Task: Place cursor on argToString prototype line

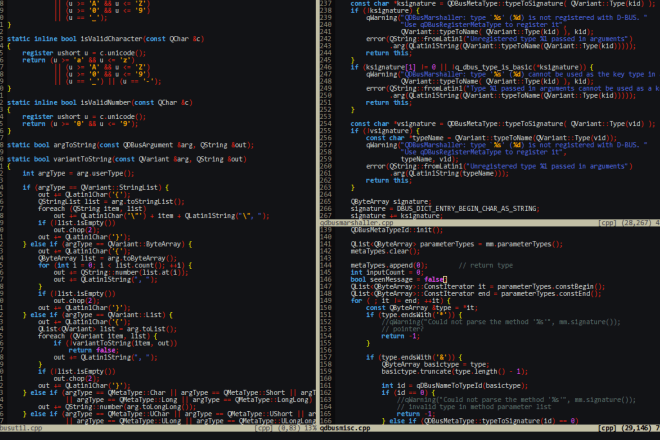Action: pos(130,145)
